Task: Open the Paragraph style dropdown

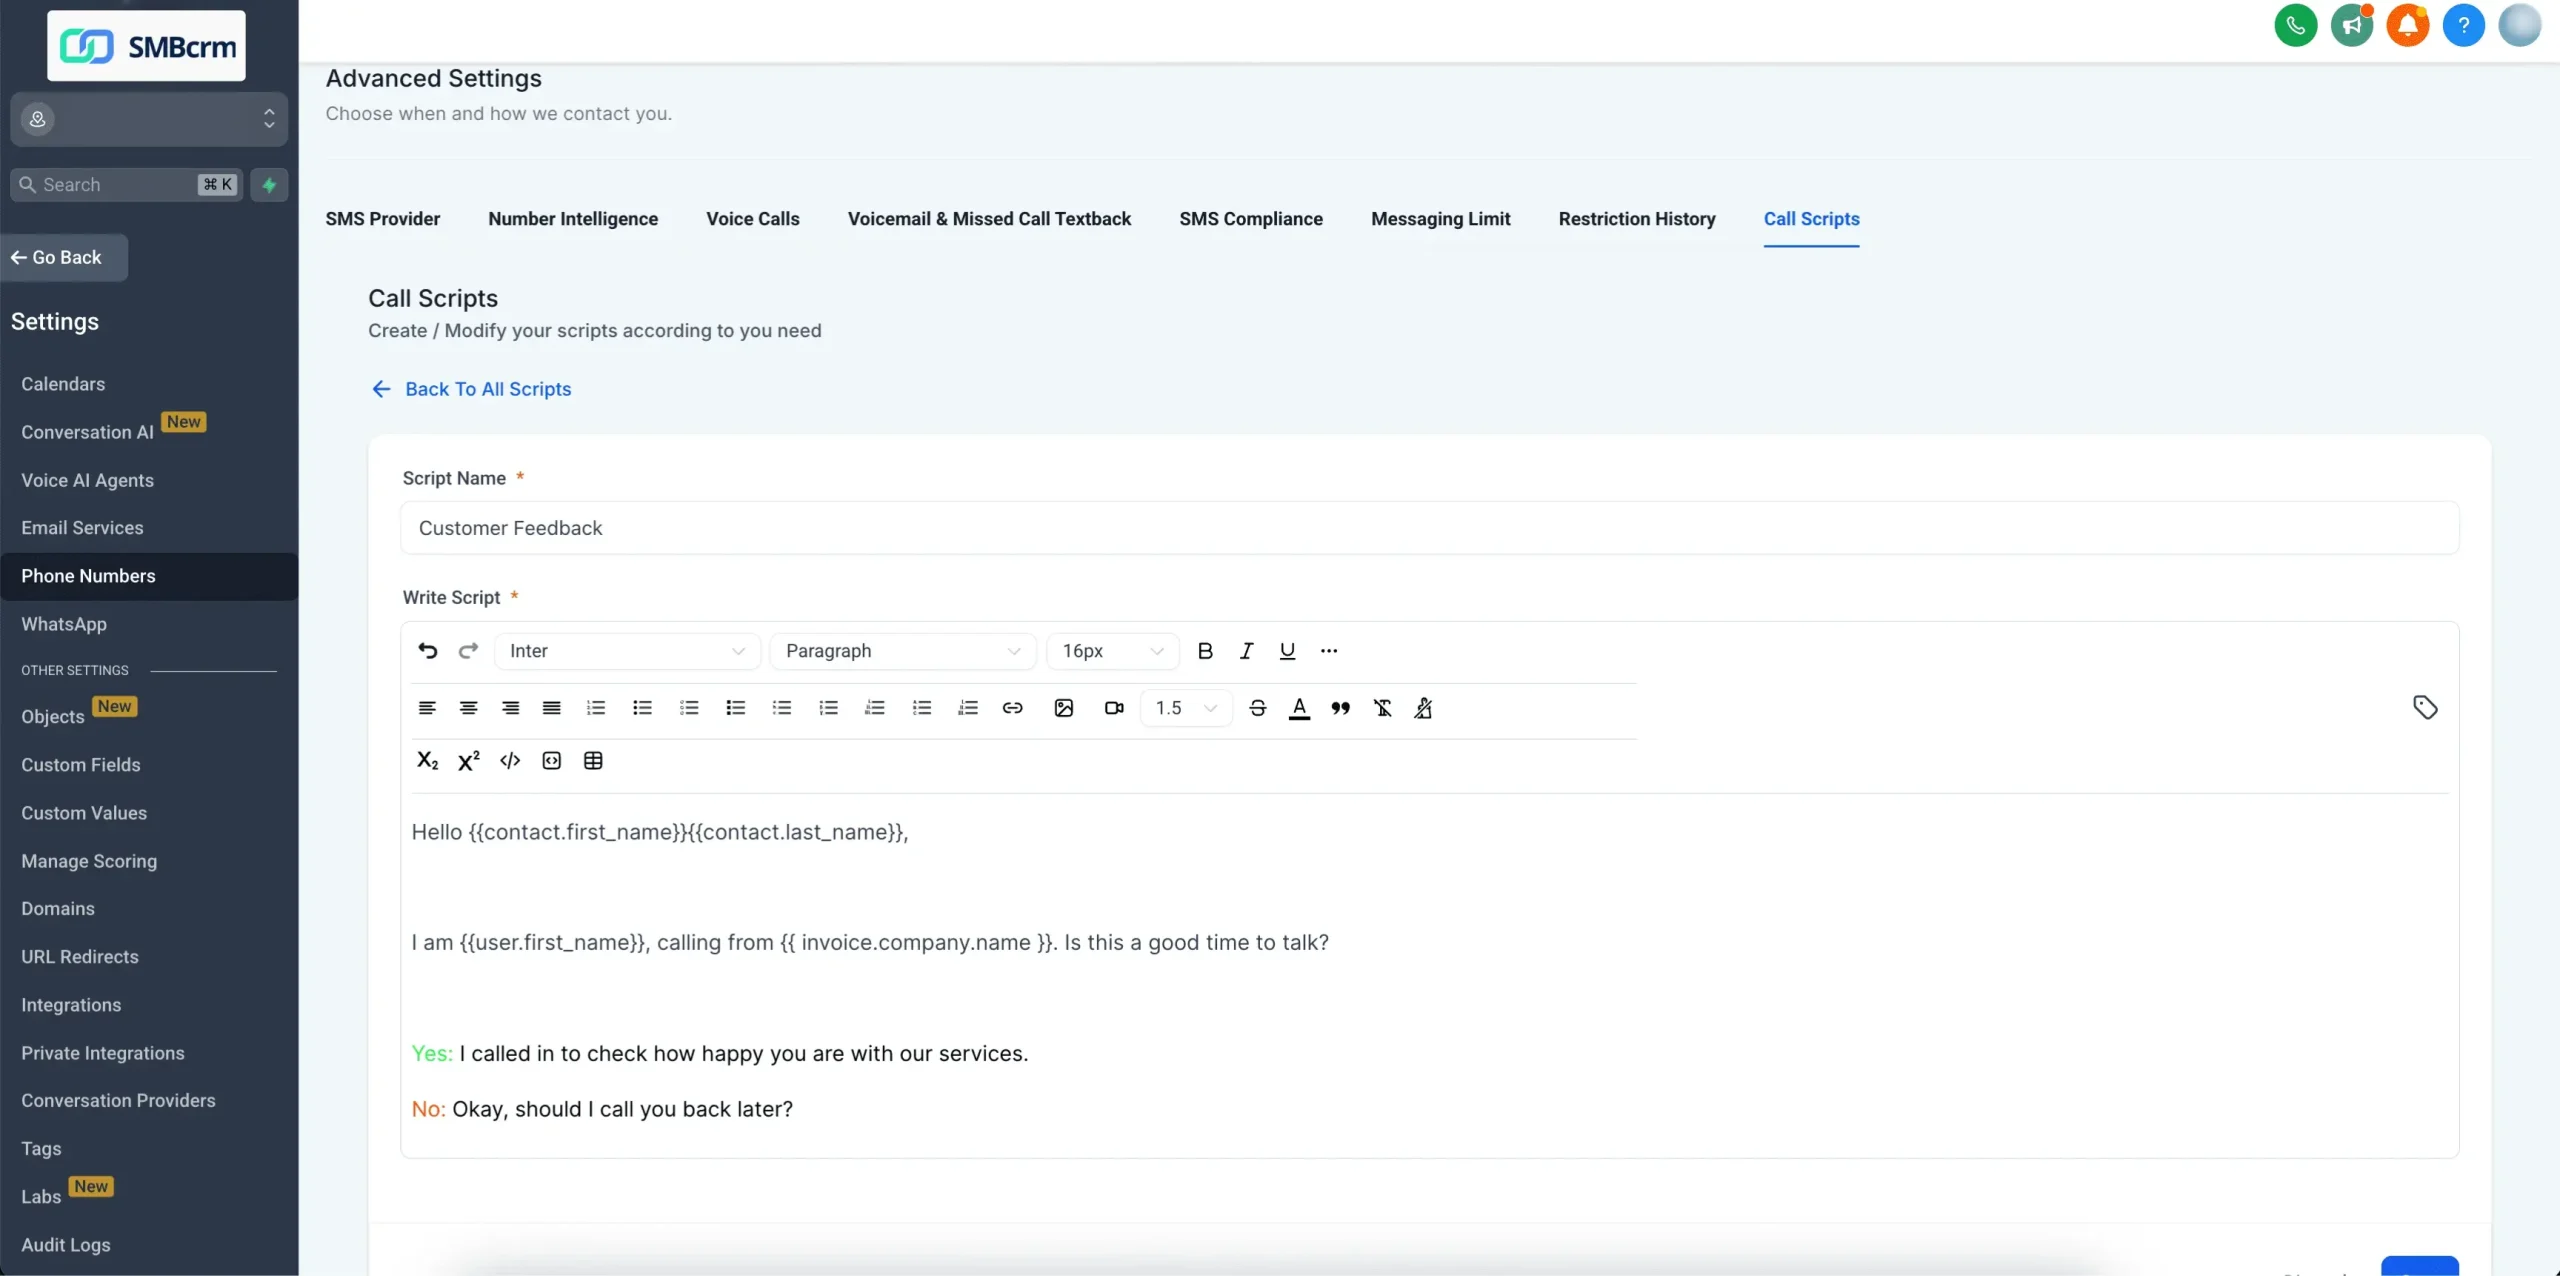Action: coord(903,651)
